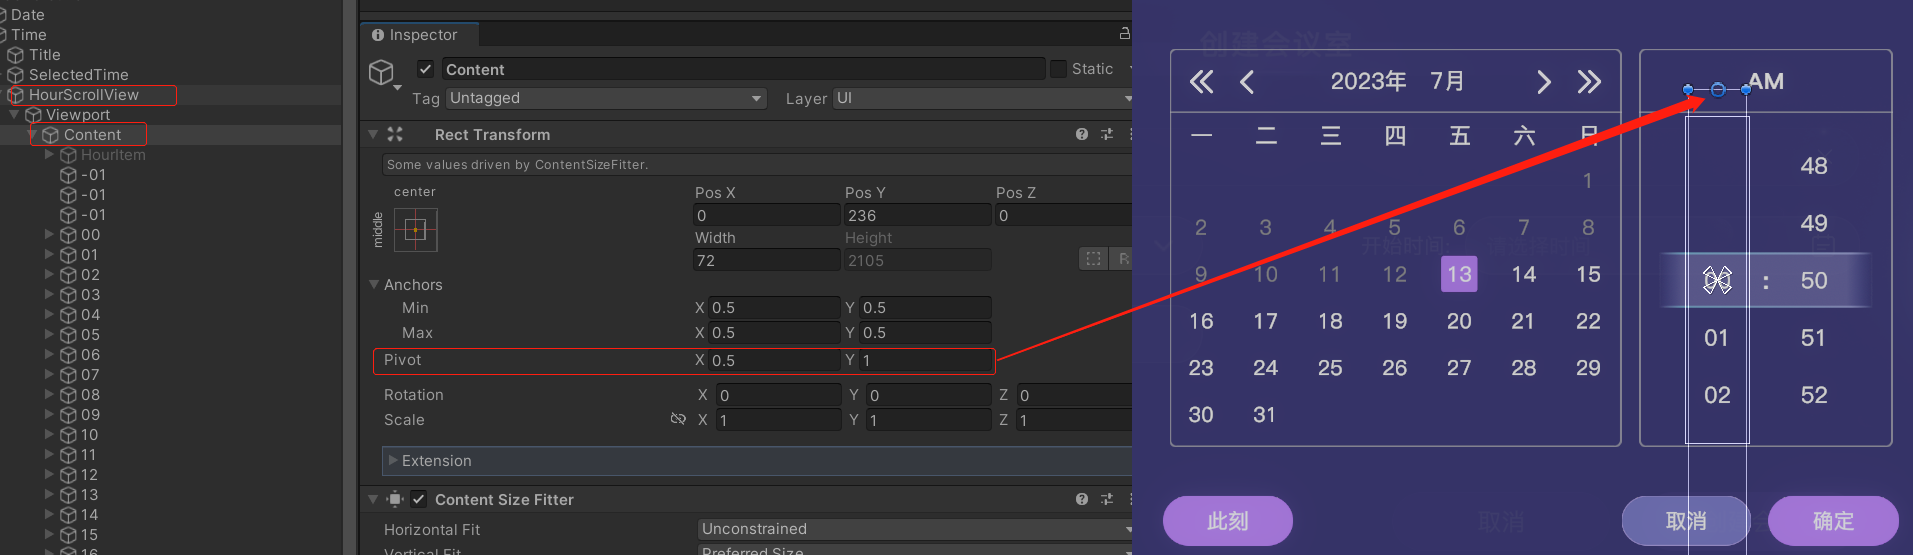1913x555 pixels.
Task: Click the cube icon beside HourItem
Action: click(x=68, y=155)
